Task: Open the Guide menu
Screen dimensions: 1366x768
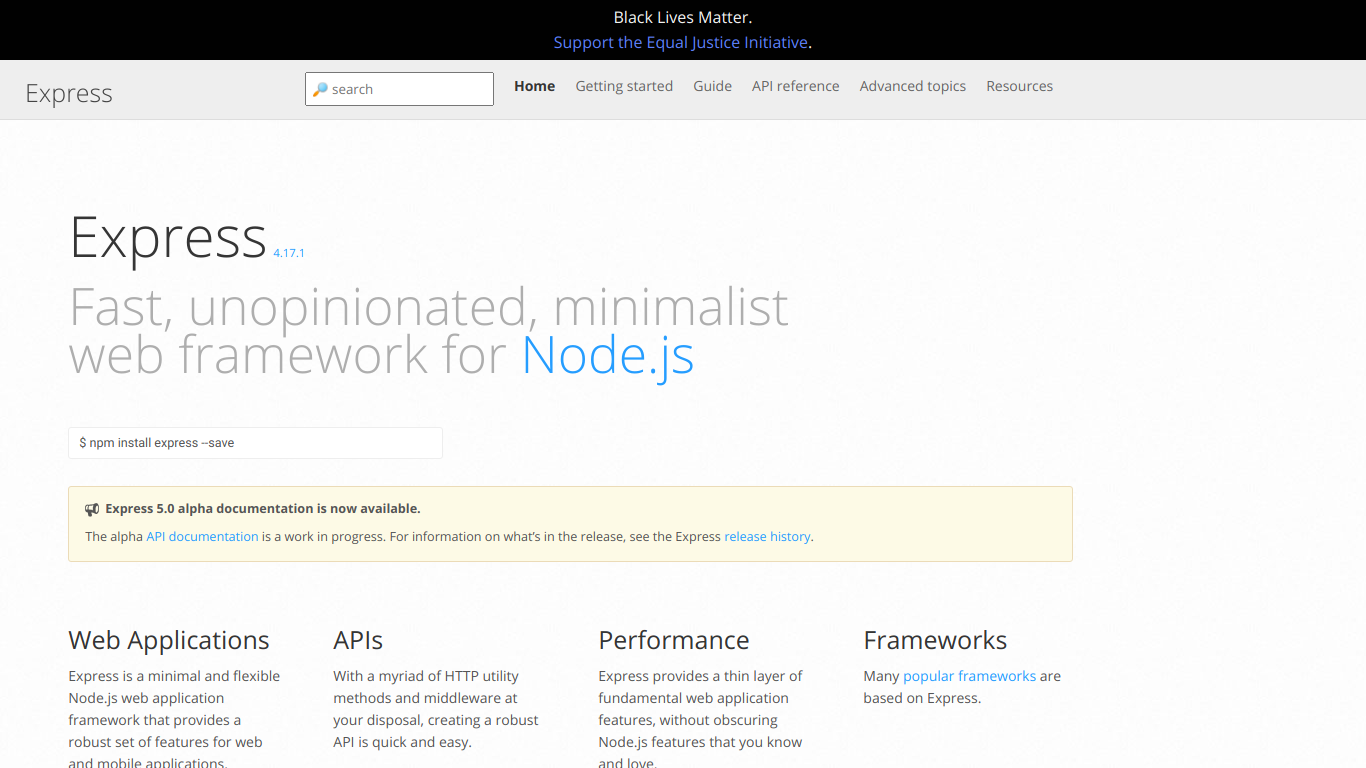Action: [713, 86]
